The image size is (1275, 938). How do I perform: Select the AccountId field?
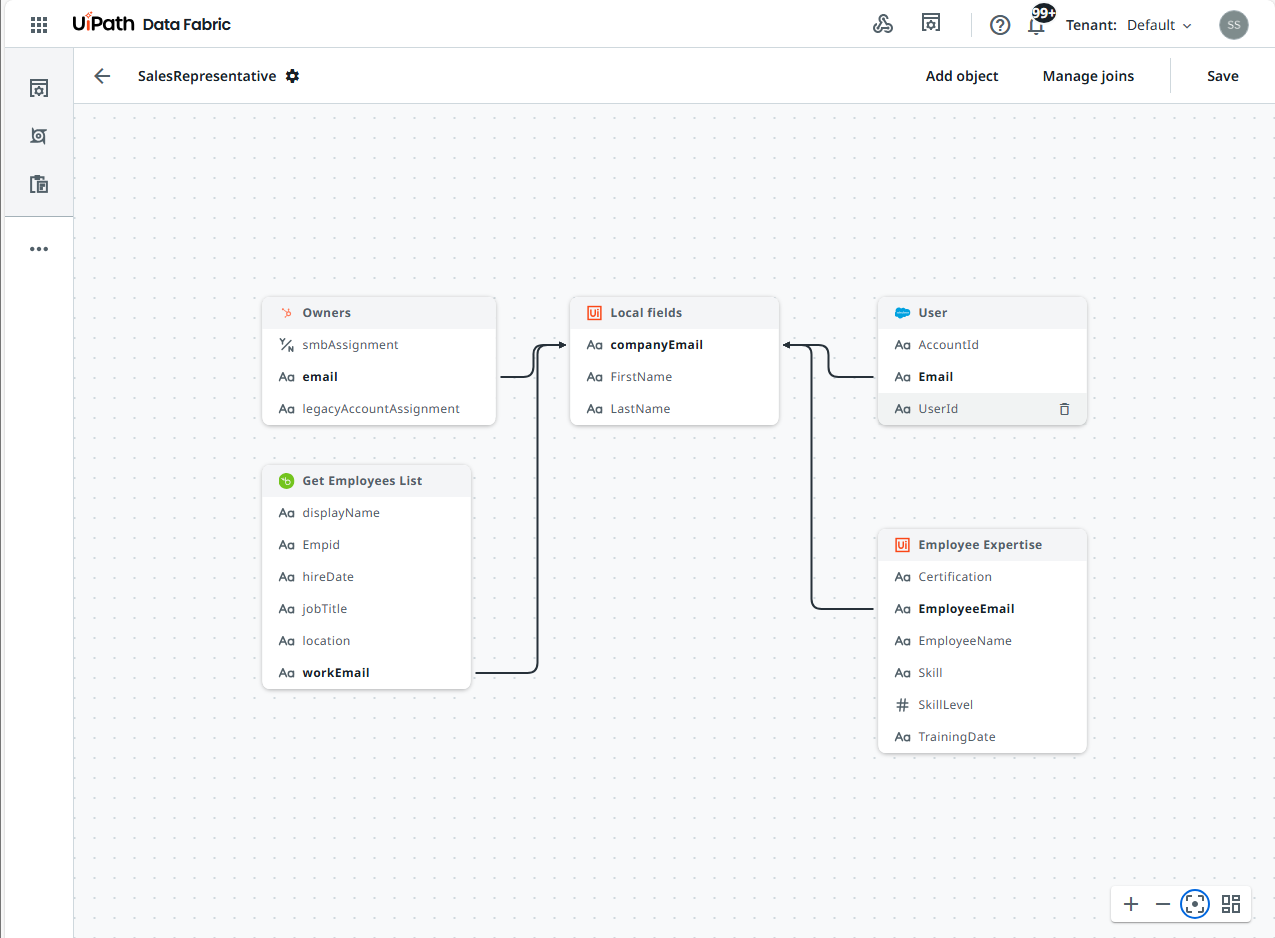[x=982, y=345]
